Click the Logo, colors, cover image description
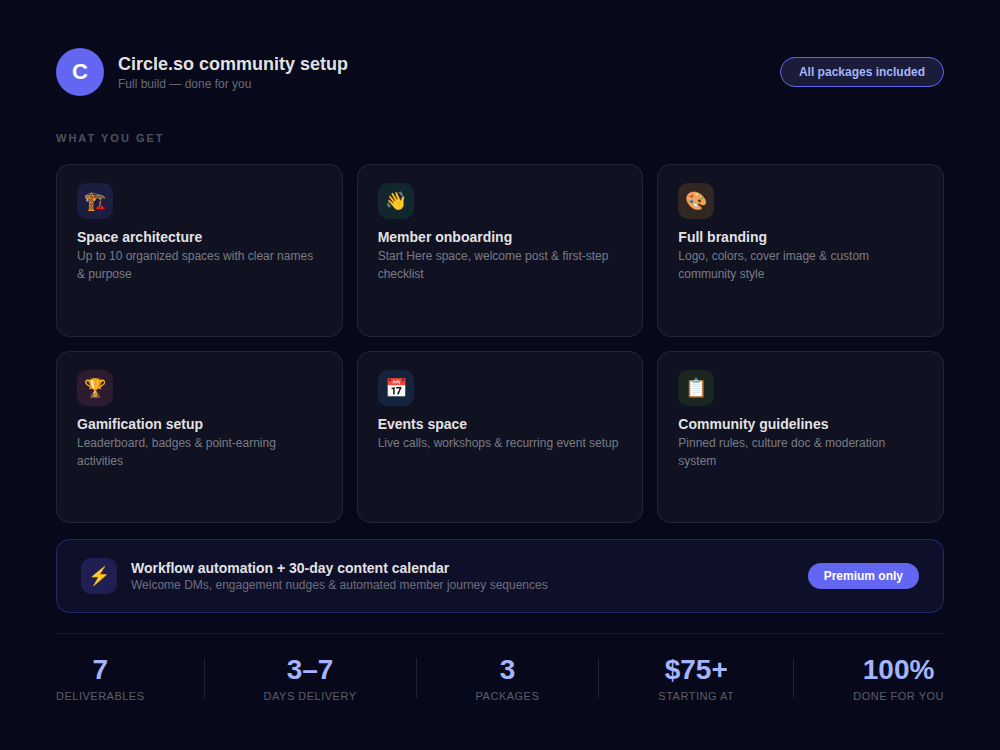 point(774,265)
